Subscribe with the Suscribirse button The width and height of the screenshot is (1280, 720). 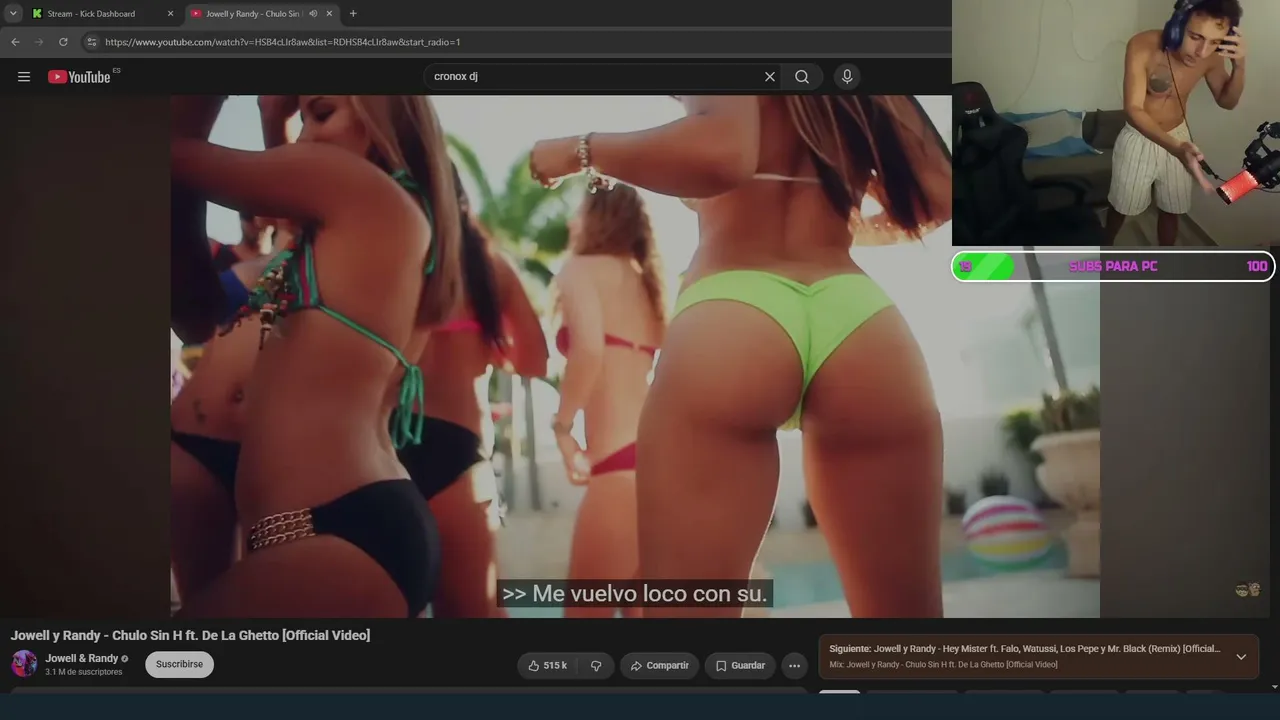click(x=179, y=664)
